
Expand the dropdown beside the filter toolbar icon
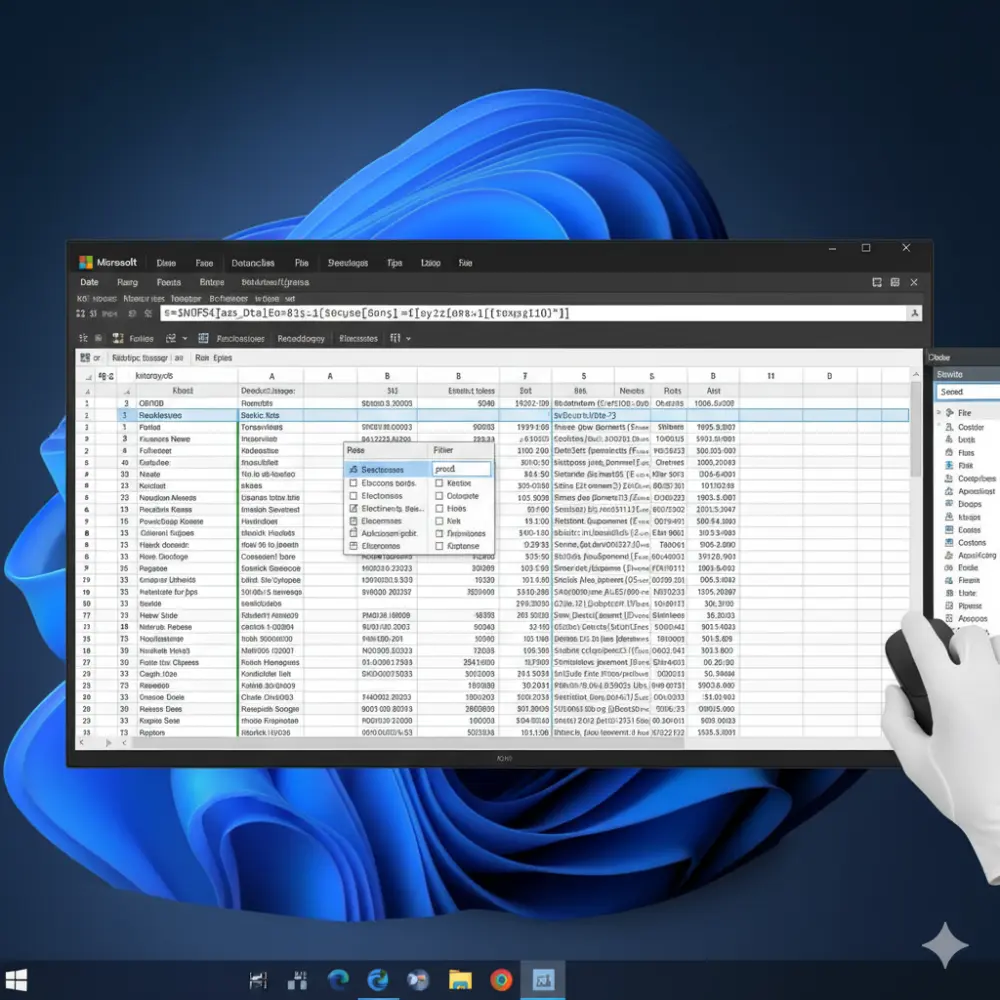coord(409,338)
